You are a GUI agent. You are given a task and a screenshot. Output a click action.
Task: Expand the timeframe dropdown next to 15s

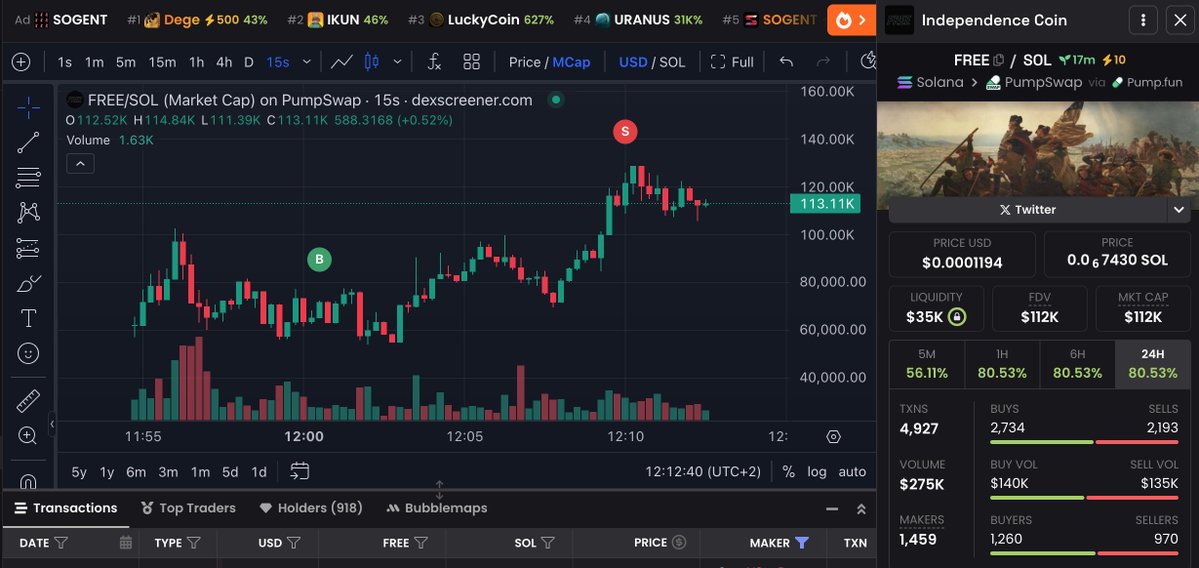click(307, 62)
